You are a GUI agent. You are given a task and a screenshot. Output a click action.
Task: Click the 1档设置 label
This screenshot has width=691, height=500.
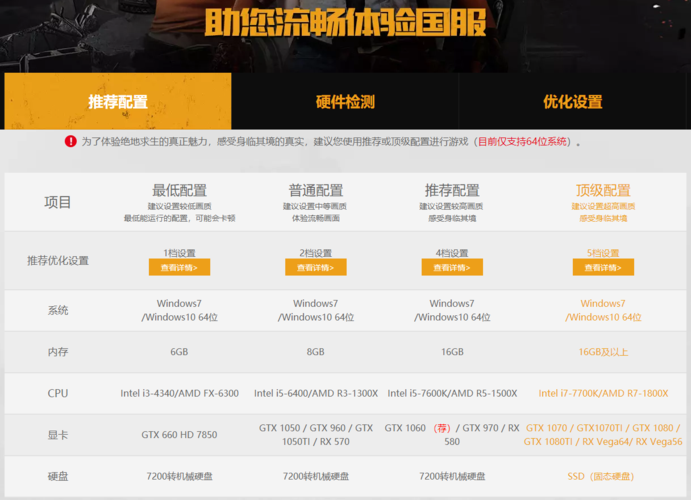pyautogui.click(x=179, y=253)
